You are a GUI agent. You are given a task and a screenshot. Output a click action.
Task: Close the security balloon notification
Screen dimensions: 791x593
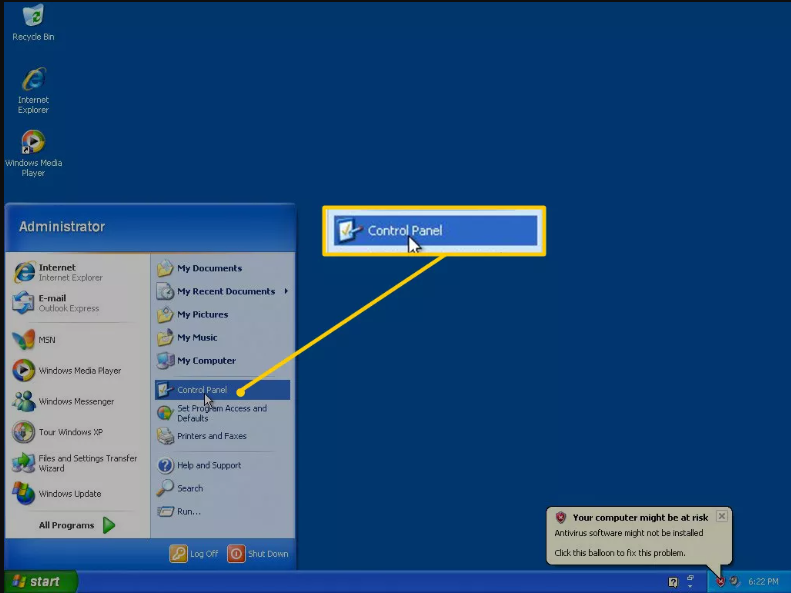pos(722,516)
